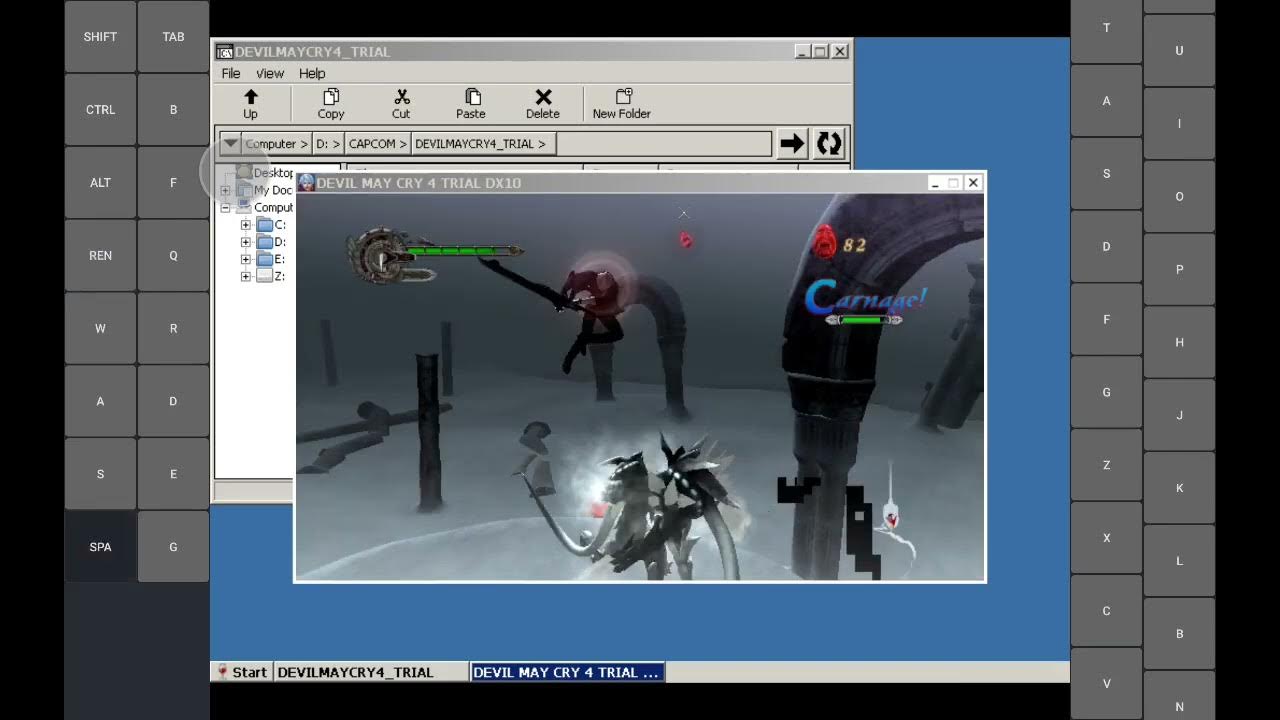Select the Computer breadcrumb segment

pyautogui.click(x=277, y=144)
